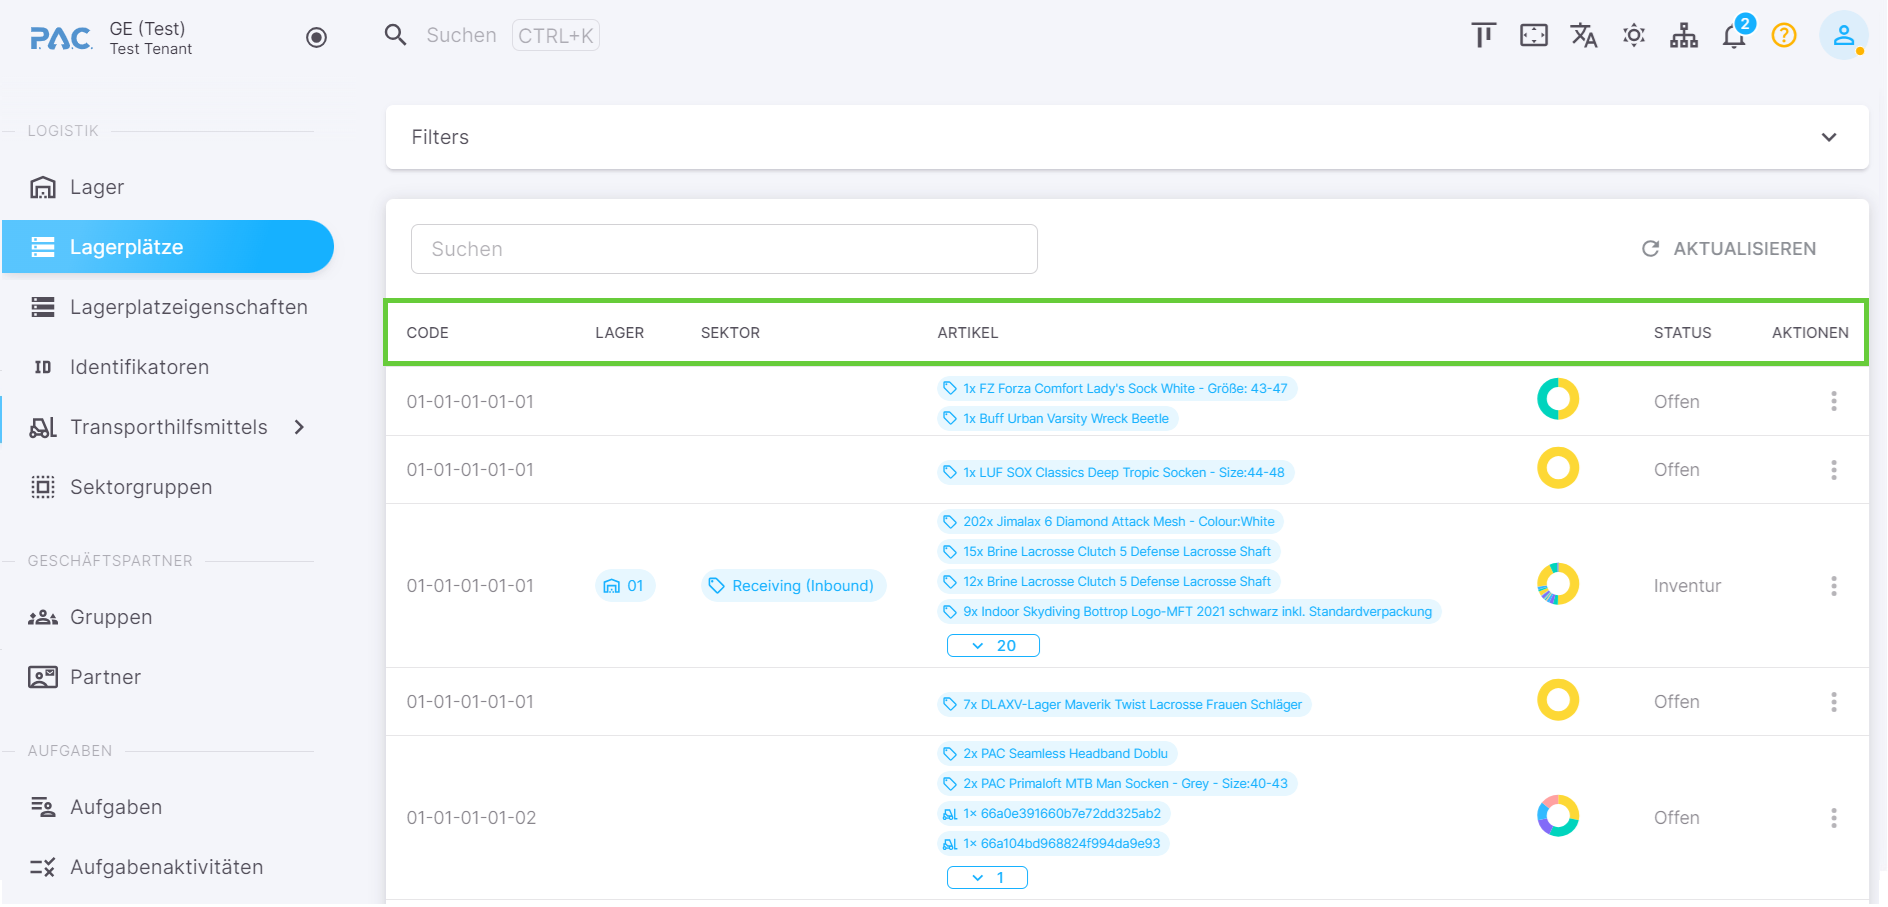Click transport unit 66a104bd968824f994da9e93
This screenshot has height=907, width=1888.
[x=1053, y=843]
